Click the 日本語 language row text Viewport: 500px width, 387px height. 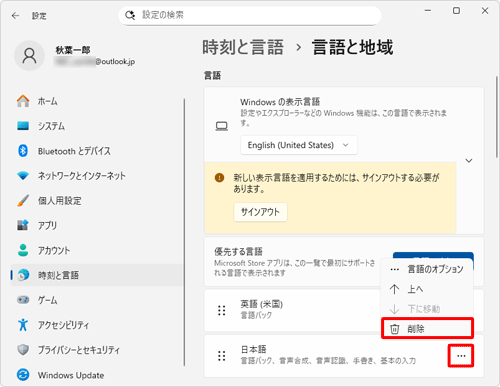tap(253, 349)
